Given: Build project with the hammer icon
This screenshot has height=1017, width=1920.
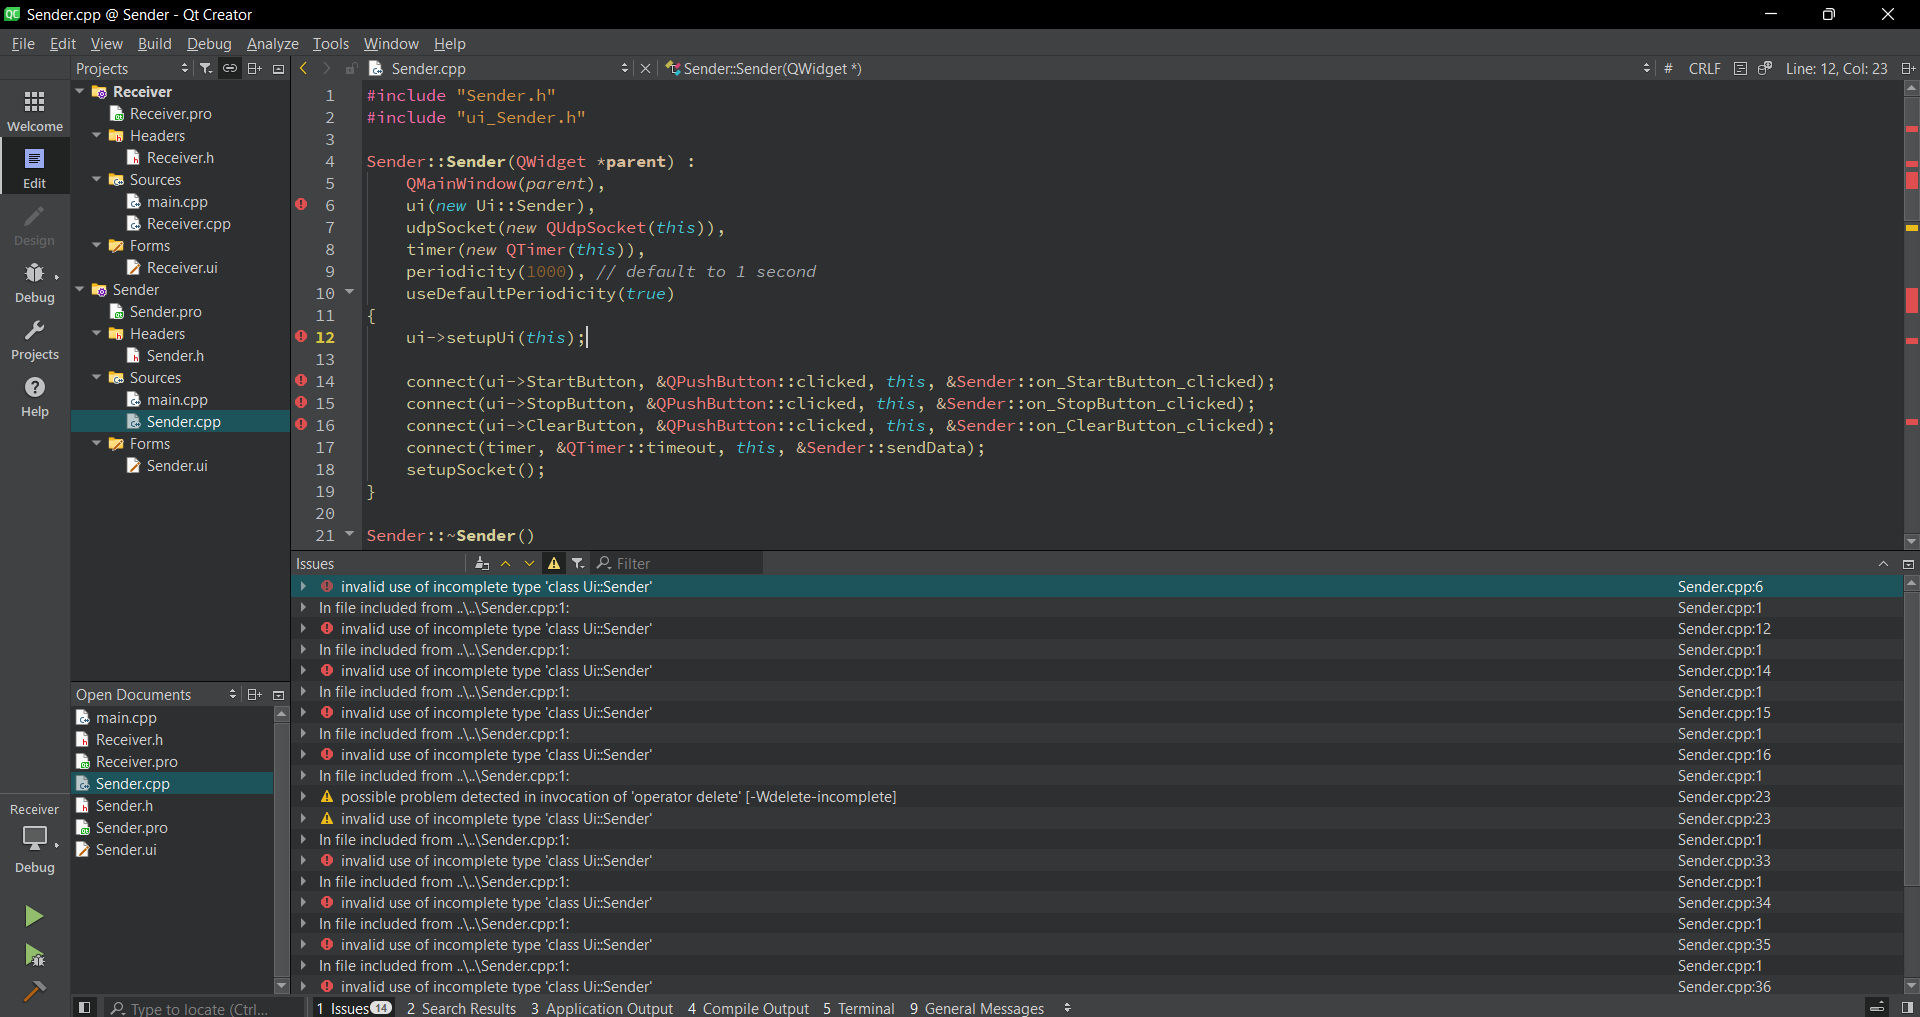Looking at the screenshot, I should (34, 991).
